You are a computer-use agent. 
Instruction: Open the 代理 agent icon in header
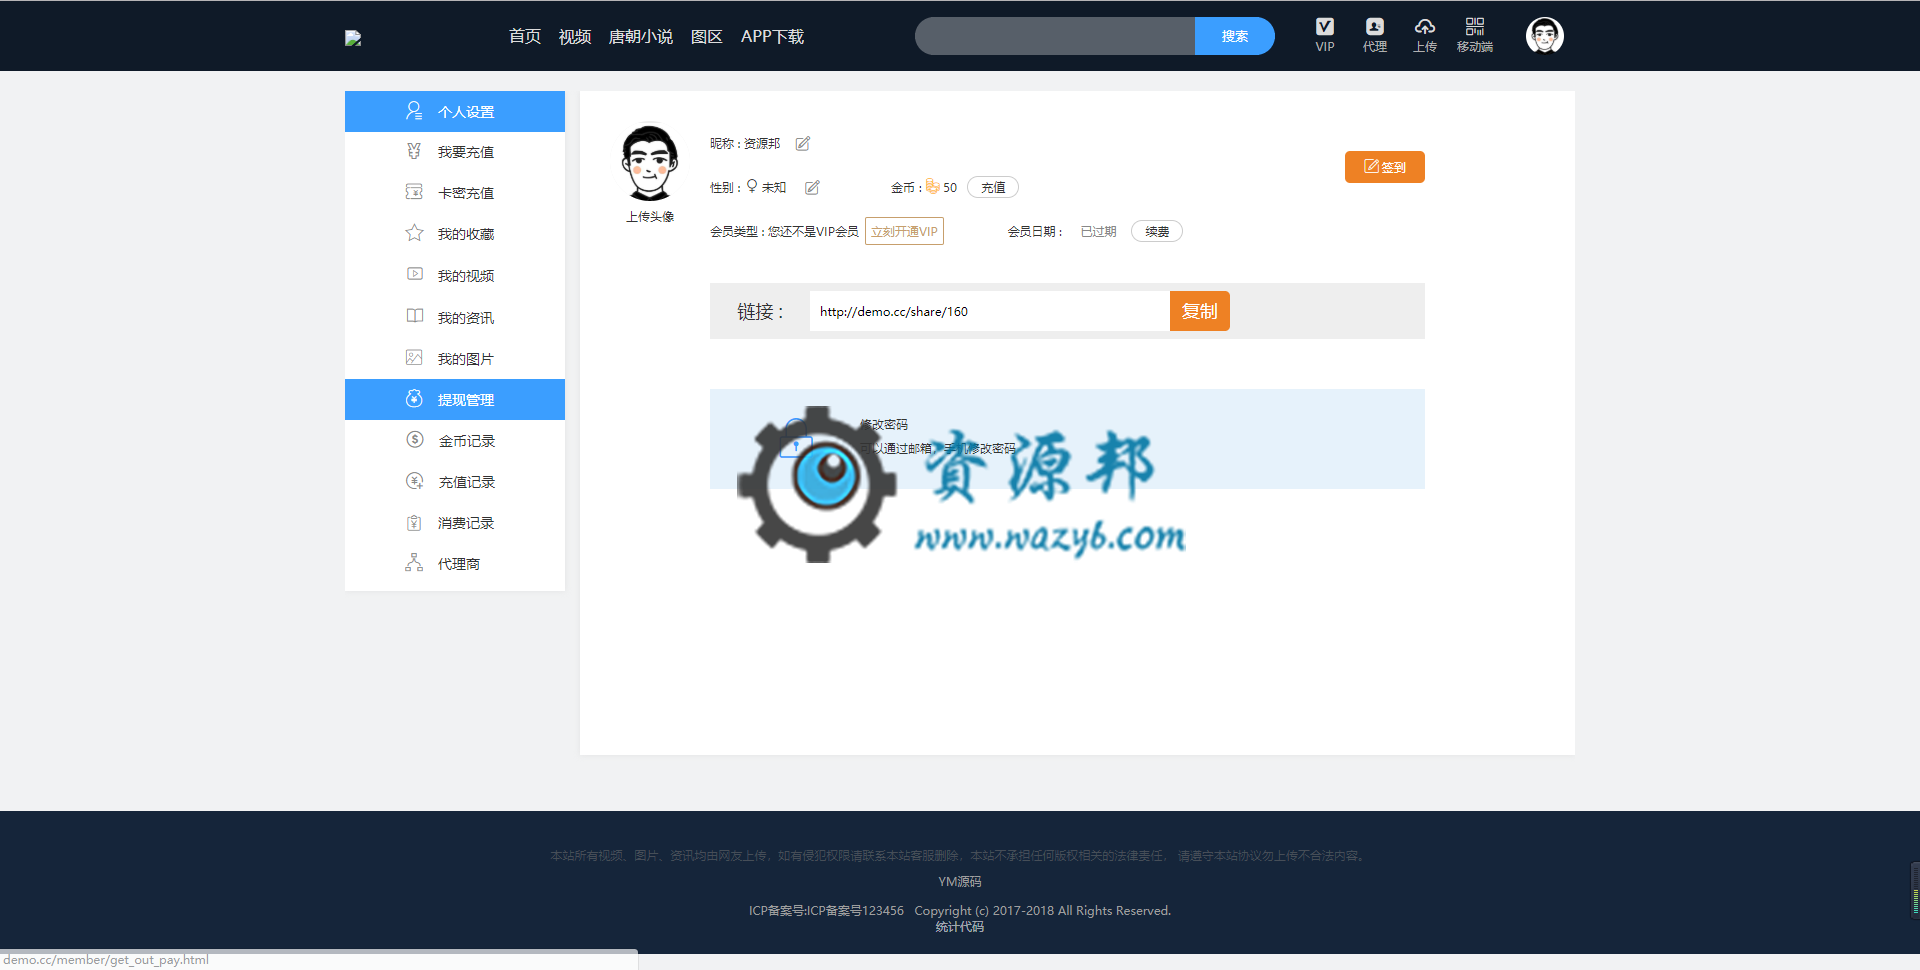1374,35
